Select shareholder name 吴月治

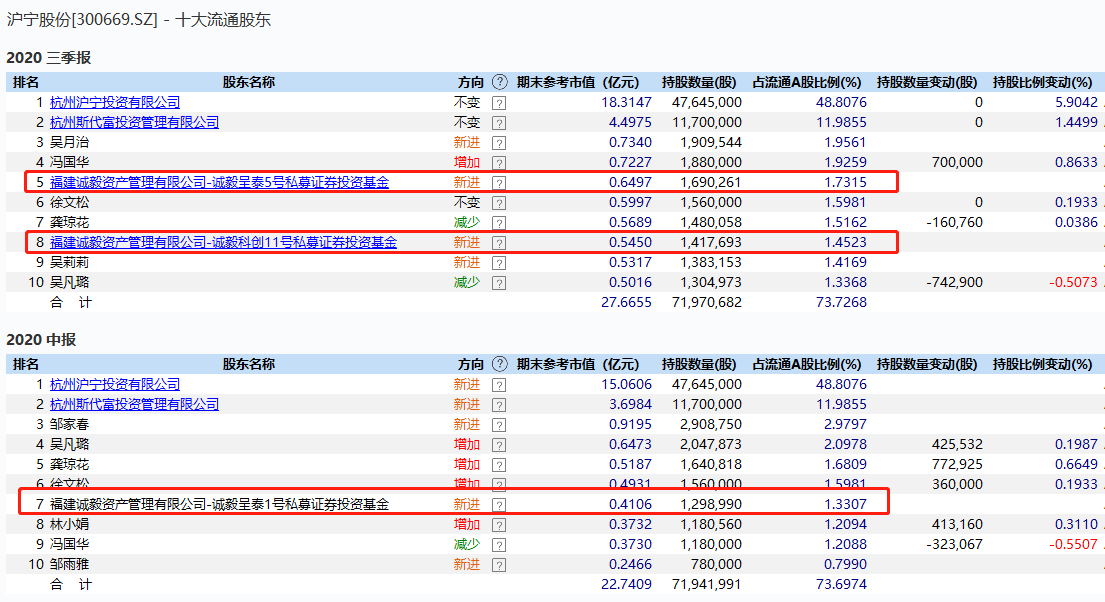coord(69,142)
